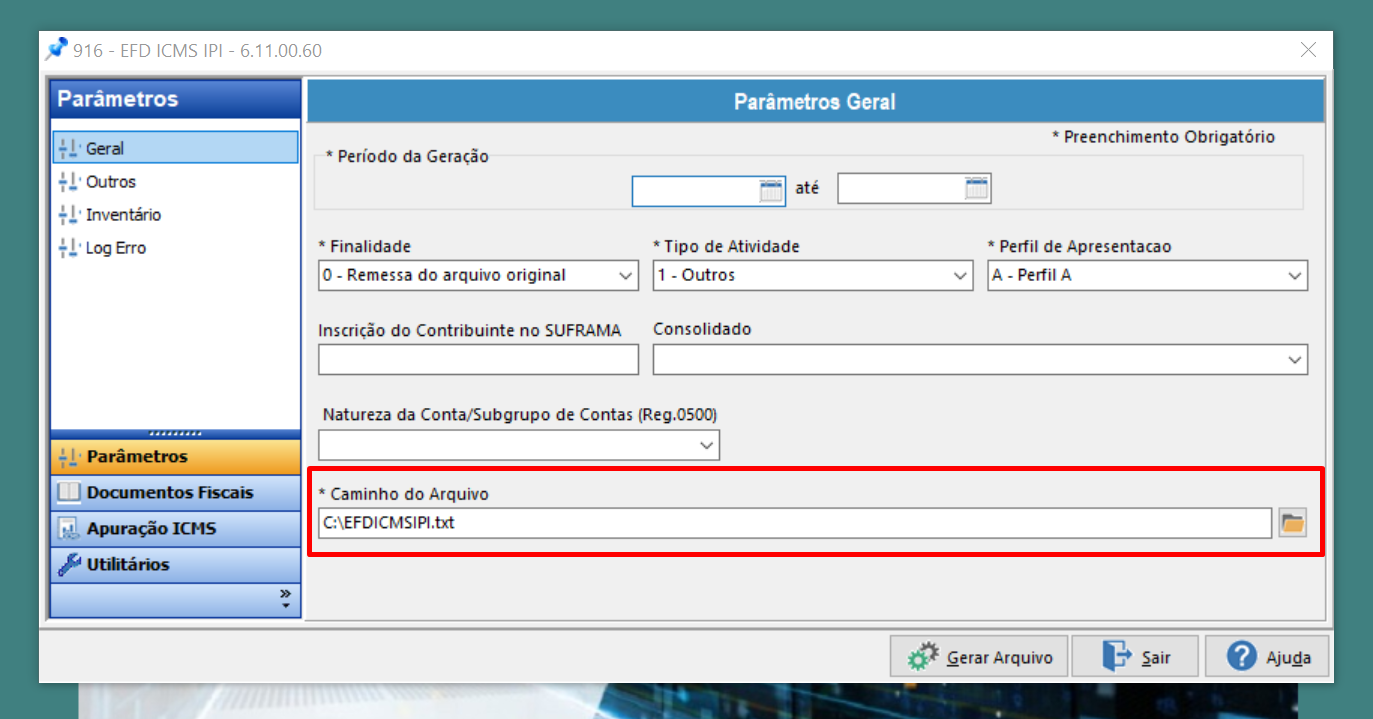Close the EFD ICMS IPI window
This screenshot has width=1373, height=719.
[x=1308, y=50]
